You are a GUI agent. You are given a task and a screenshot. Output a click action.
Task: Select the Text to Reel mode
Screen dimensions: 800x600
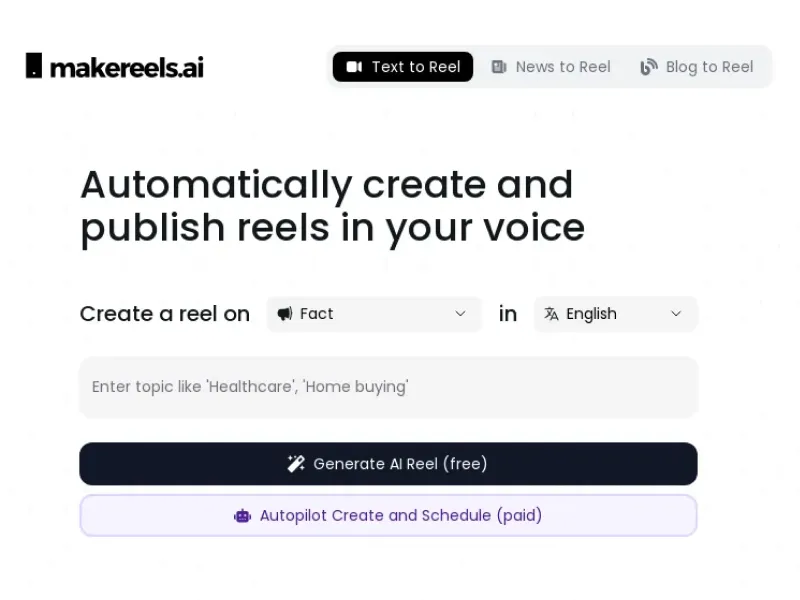[x=402, y=67]
